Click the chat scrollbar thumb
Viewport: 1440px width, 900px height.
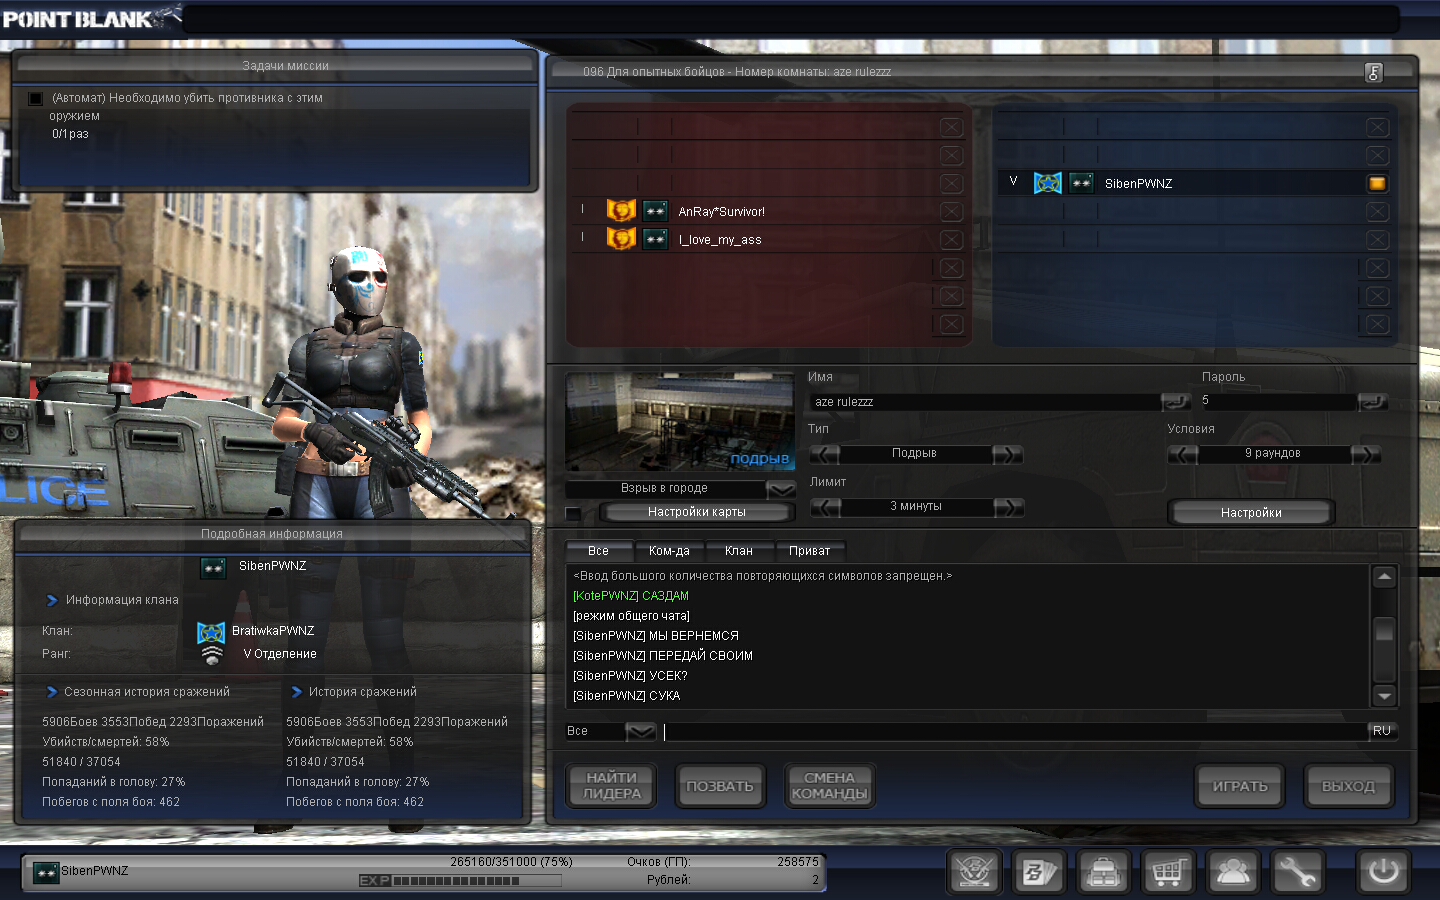pos(1384,630)
